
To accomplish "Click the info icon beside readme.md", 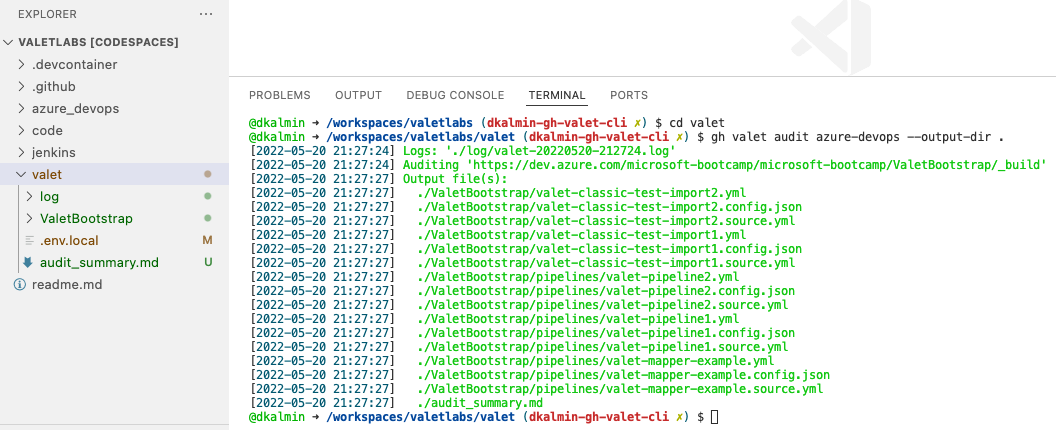I will pos(20,284).
